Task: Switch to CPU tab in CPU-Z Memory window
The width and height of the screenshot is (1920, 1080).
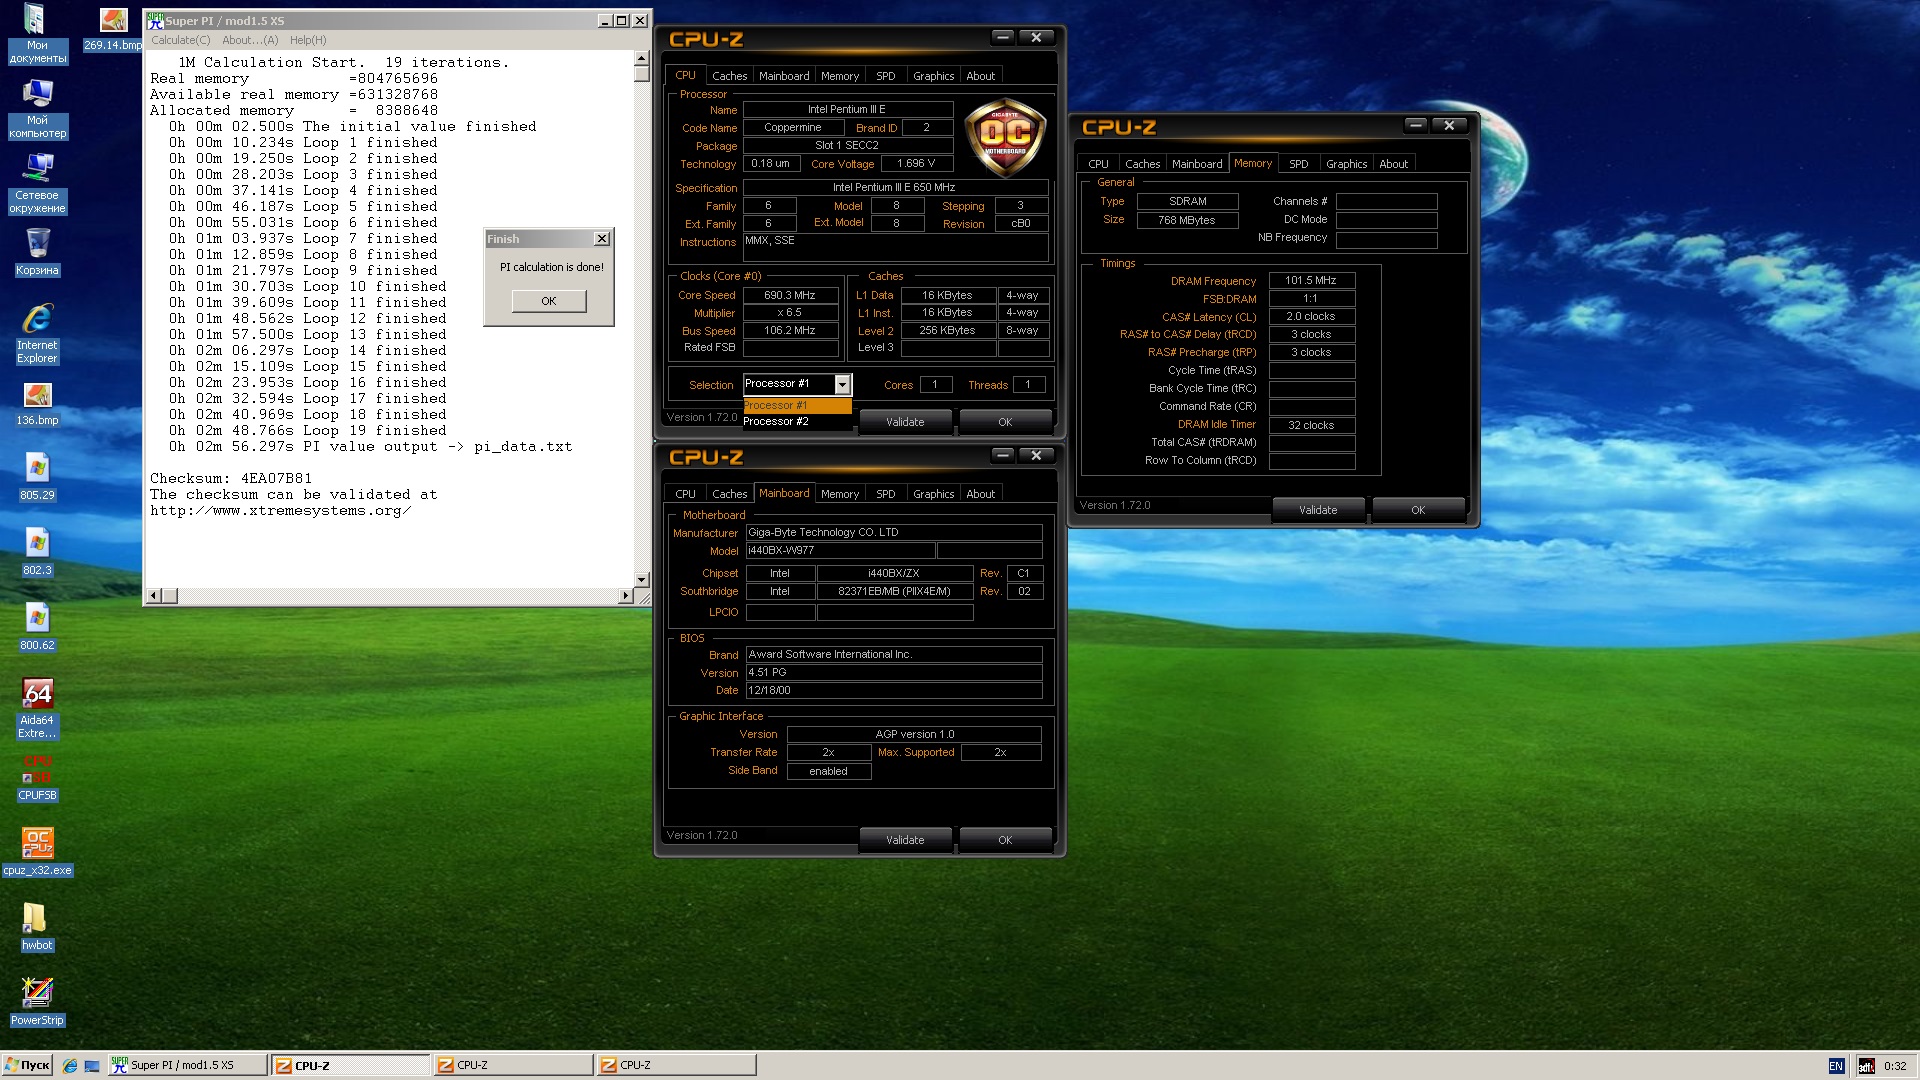Action: pyautogui.click(x=1098, y=164)
